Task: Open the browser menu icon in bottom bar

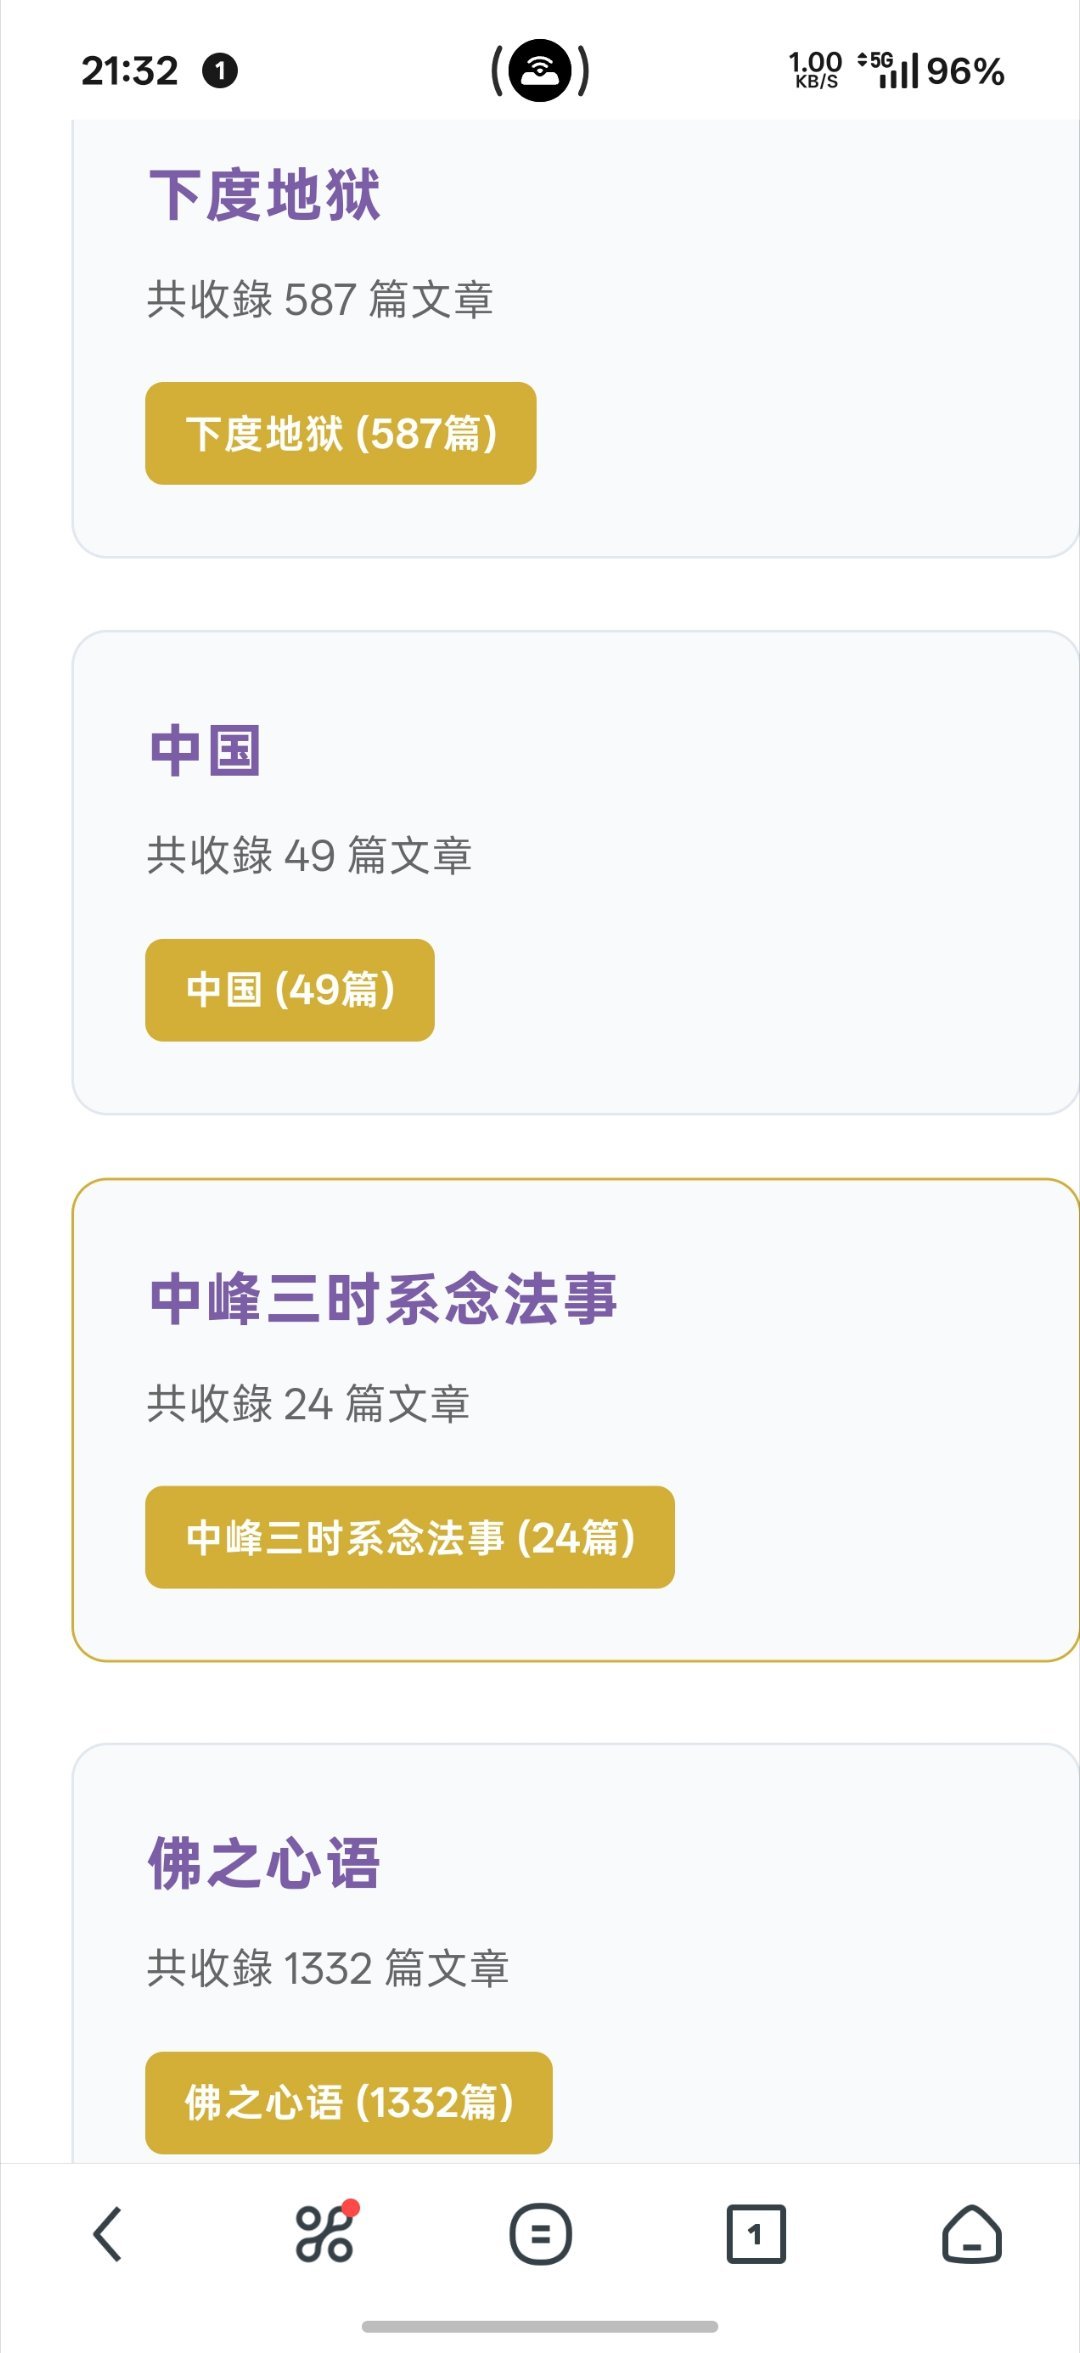Action: (540, 2233)
